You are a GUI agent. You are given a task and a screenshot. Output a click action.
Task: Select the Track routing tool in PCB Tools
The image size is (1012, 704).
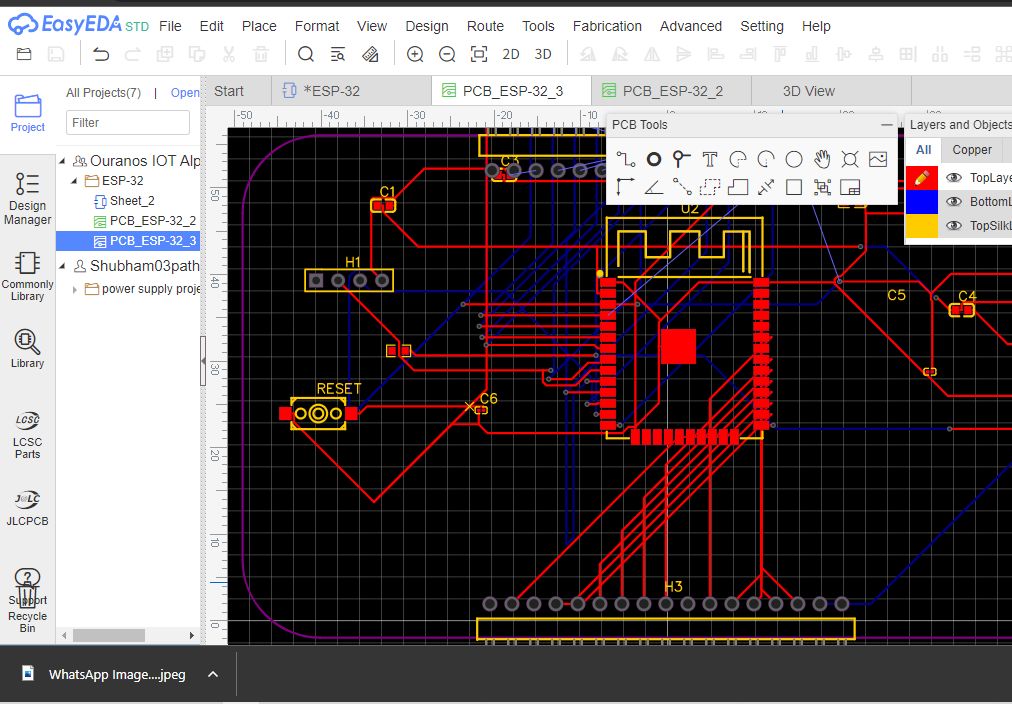(625, 159)
